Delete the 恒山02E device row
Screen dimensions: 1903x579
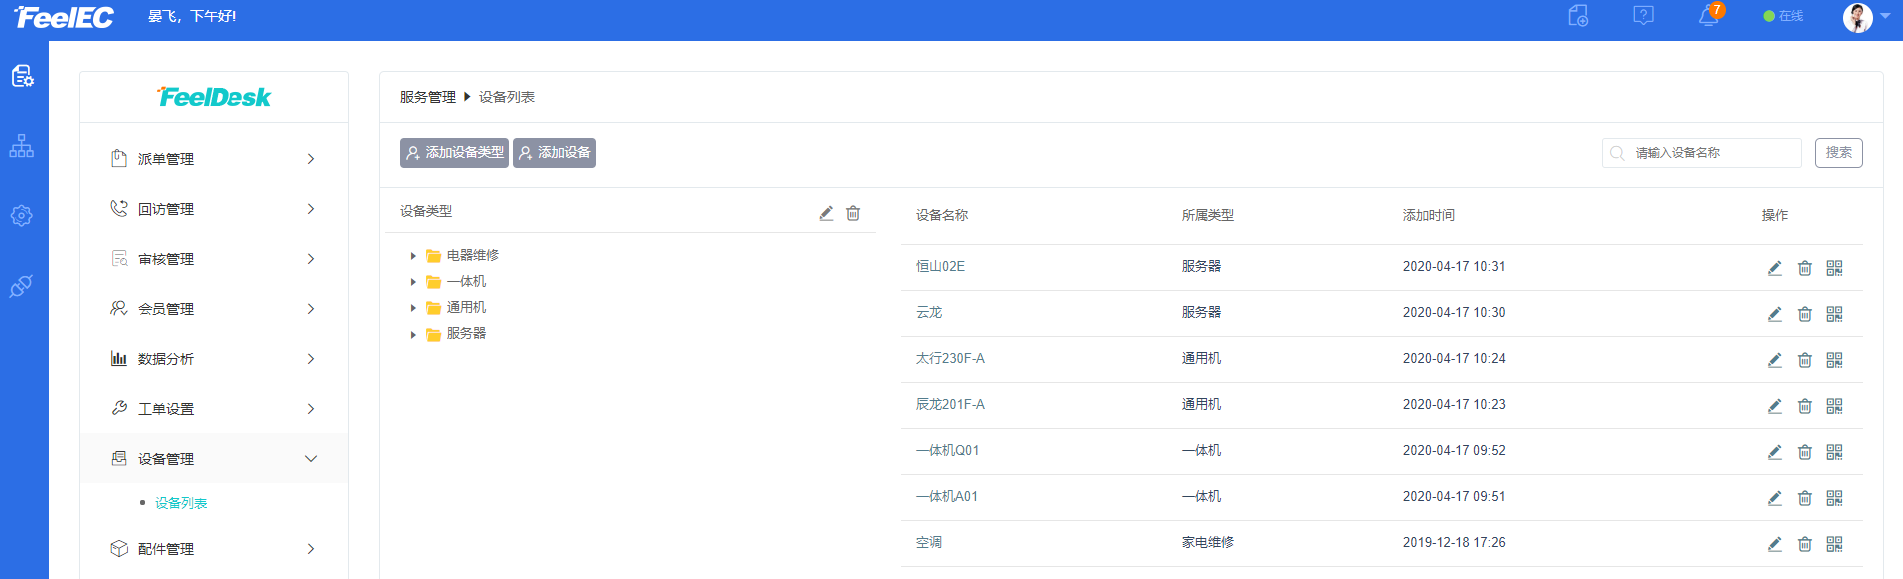click(1805, 268)
